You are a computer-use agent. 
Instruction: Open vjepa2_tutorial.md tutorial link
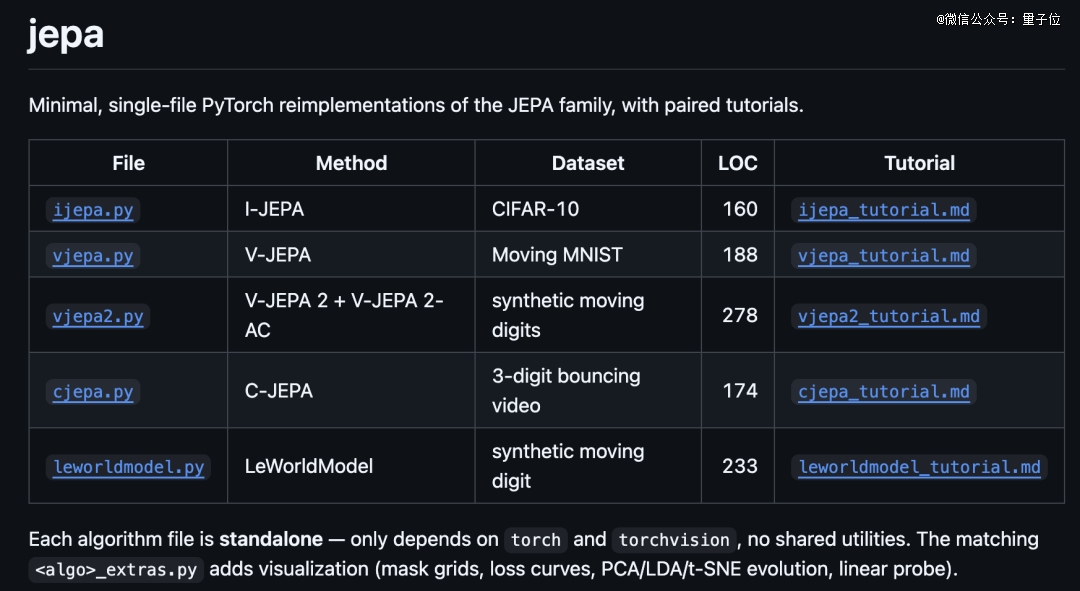click(889, 316)
